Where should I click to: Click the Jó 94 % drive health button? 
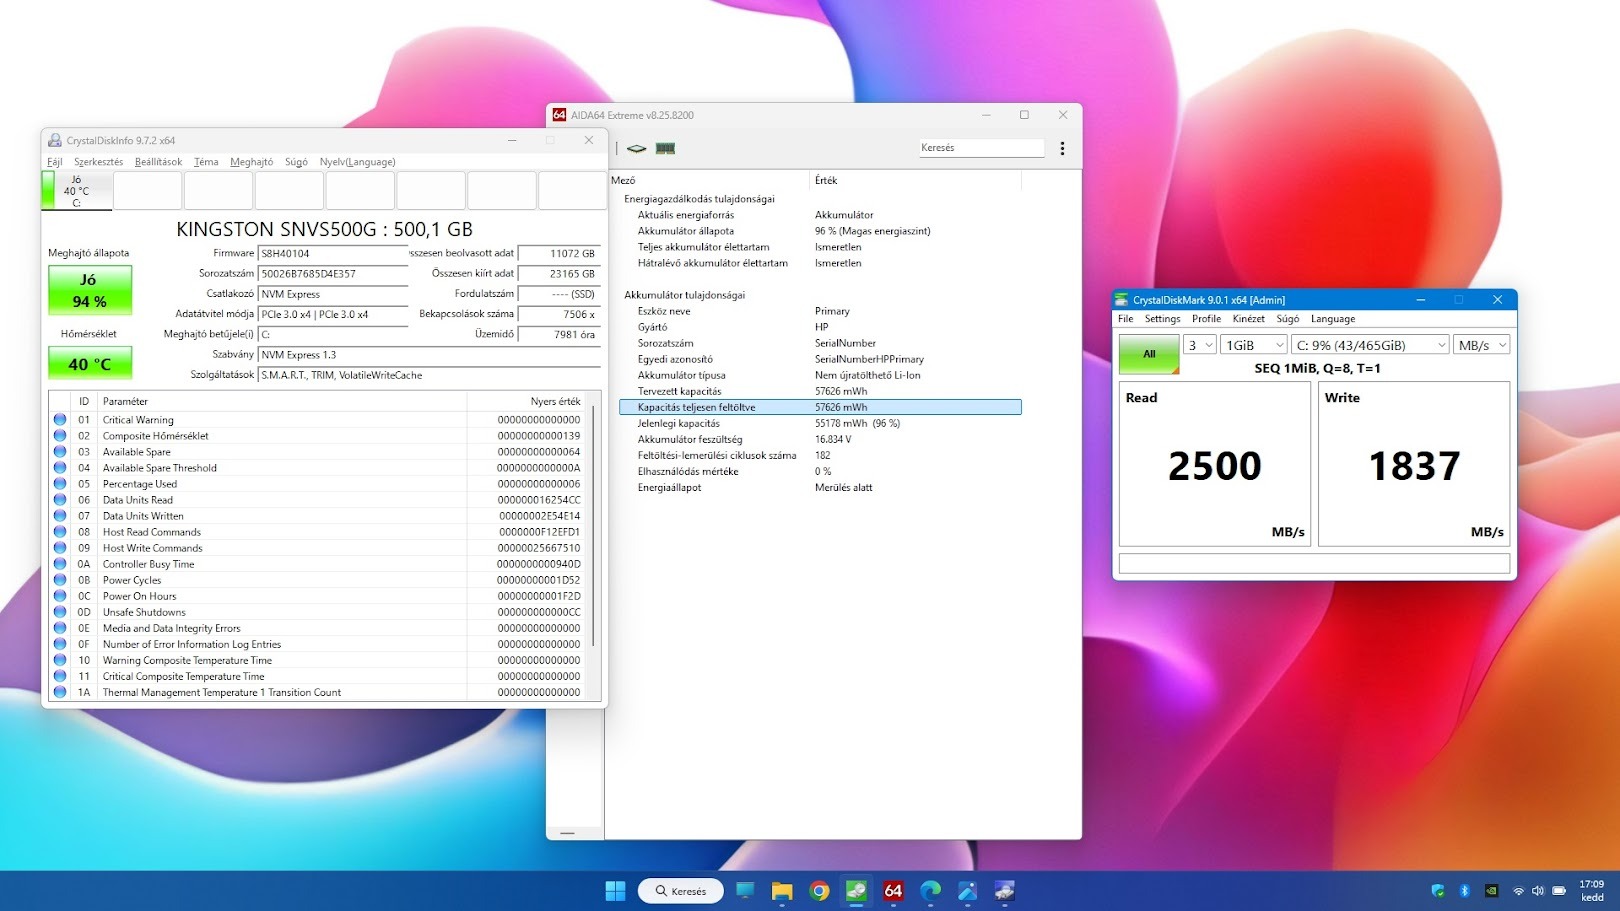pos(90,290)
